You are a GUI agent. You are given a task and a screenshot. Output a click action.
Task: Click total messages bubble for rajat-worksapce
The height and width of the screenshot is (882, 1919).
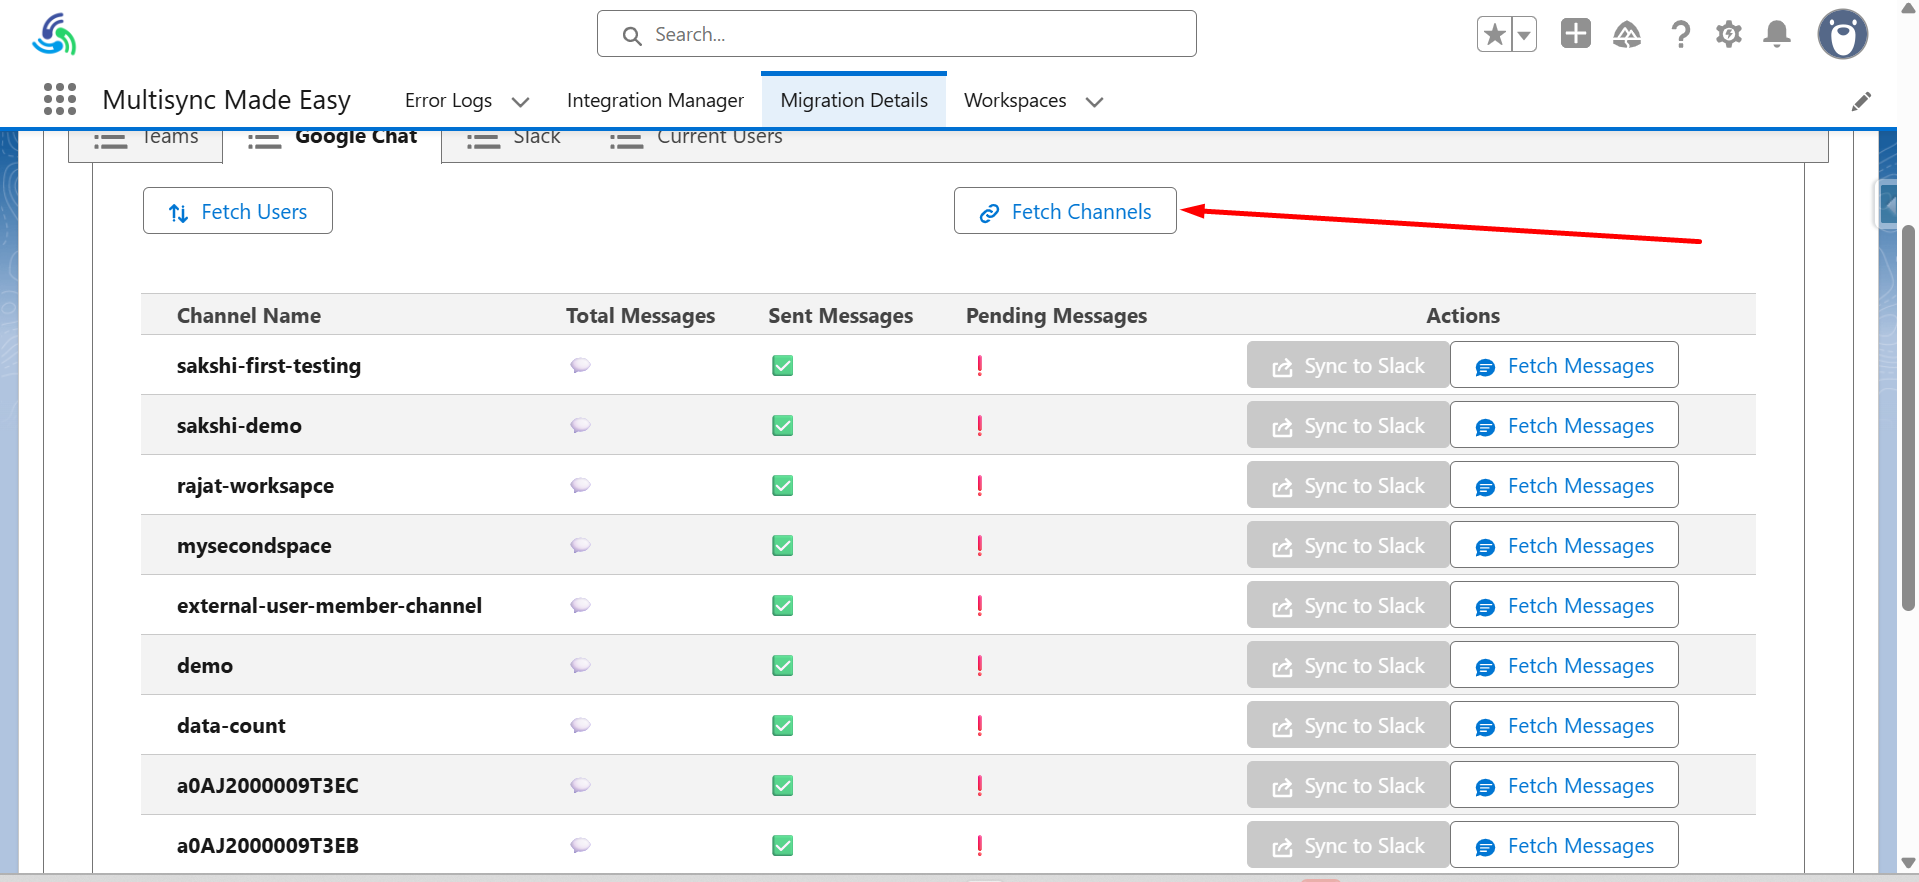[580, 485]
